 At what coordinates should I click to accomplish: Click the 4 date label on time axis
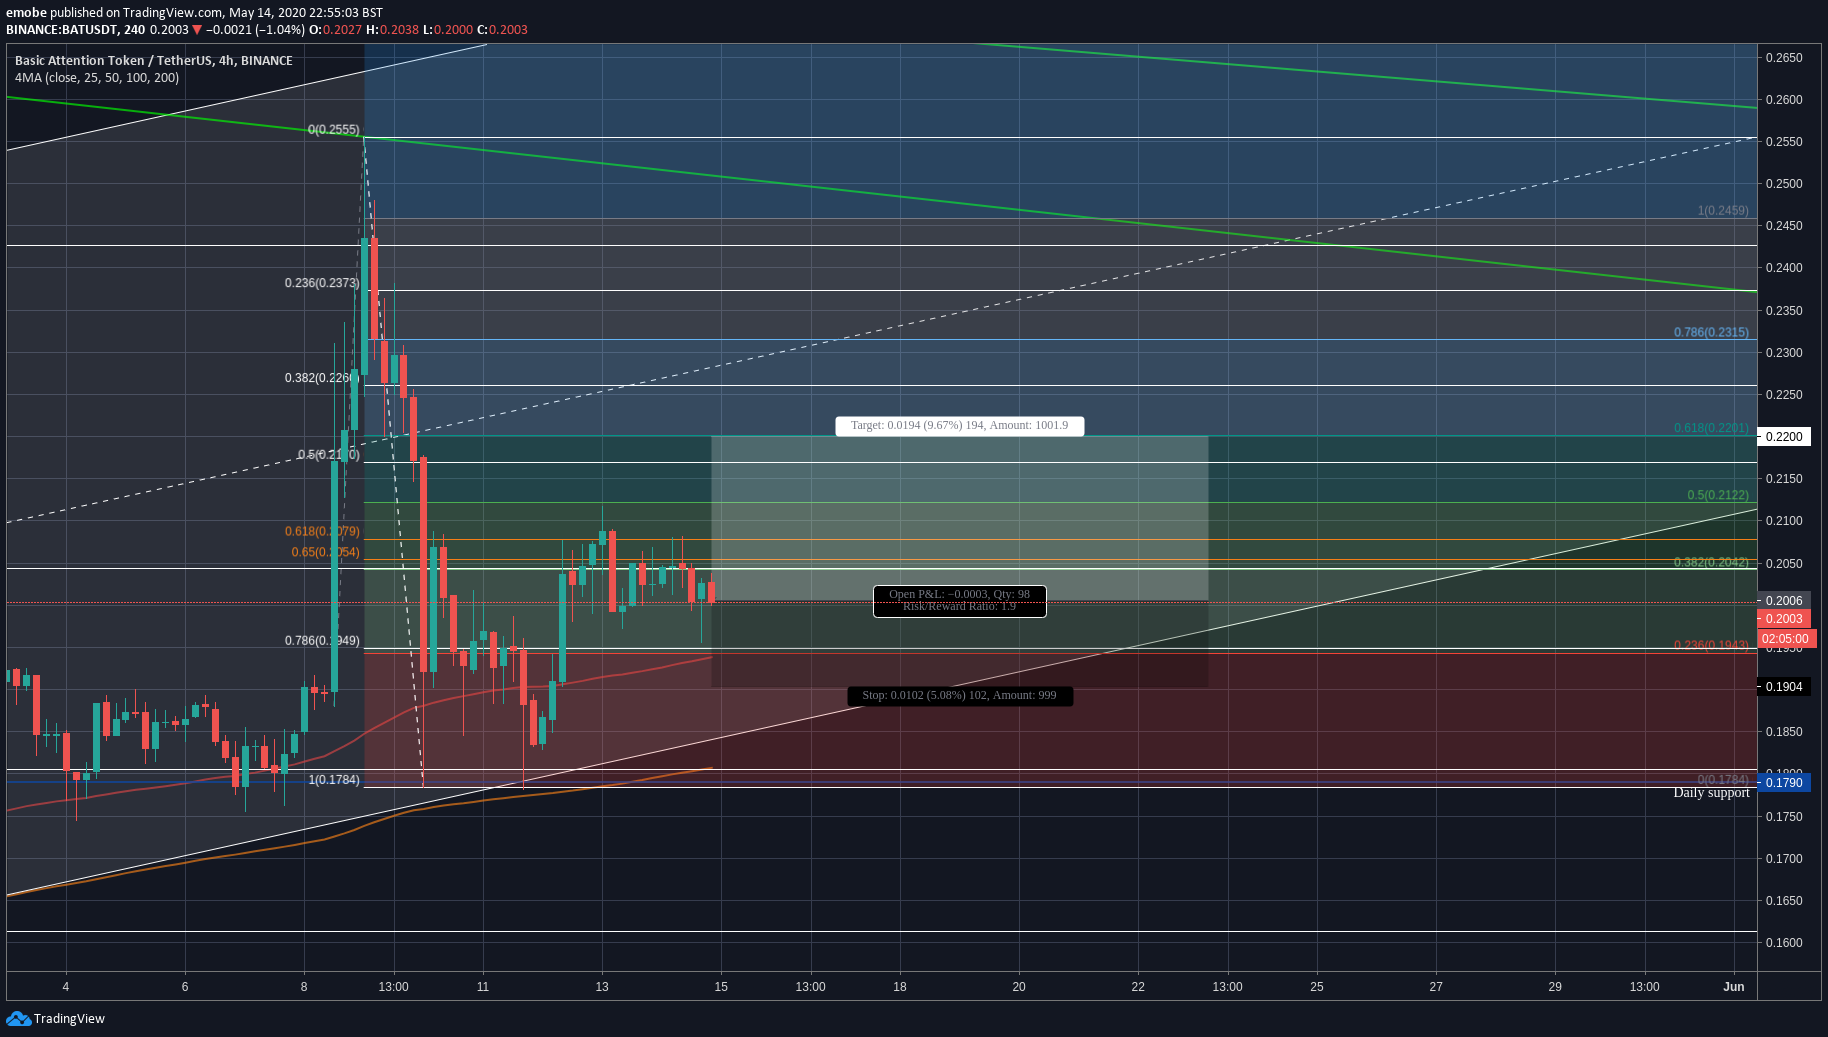pos(66,987)
